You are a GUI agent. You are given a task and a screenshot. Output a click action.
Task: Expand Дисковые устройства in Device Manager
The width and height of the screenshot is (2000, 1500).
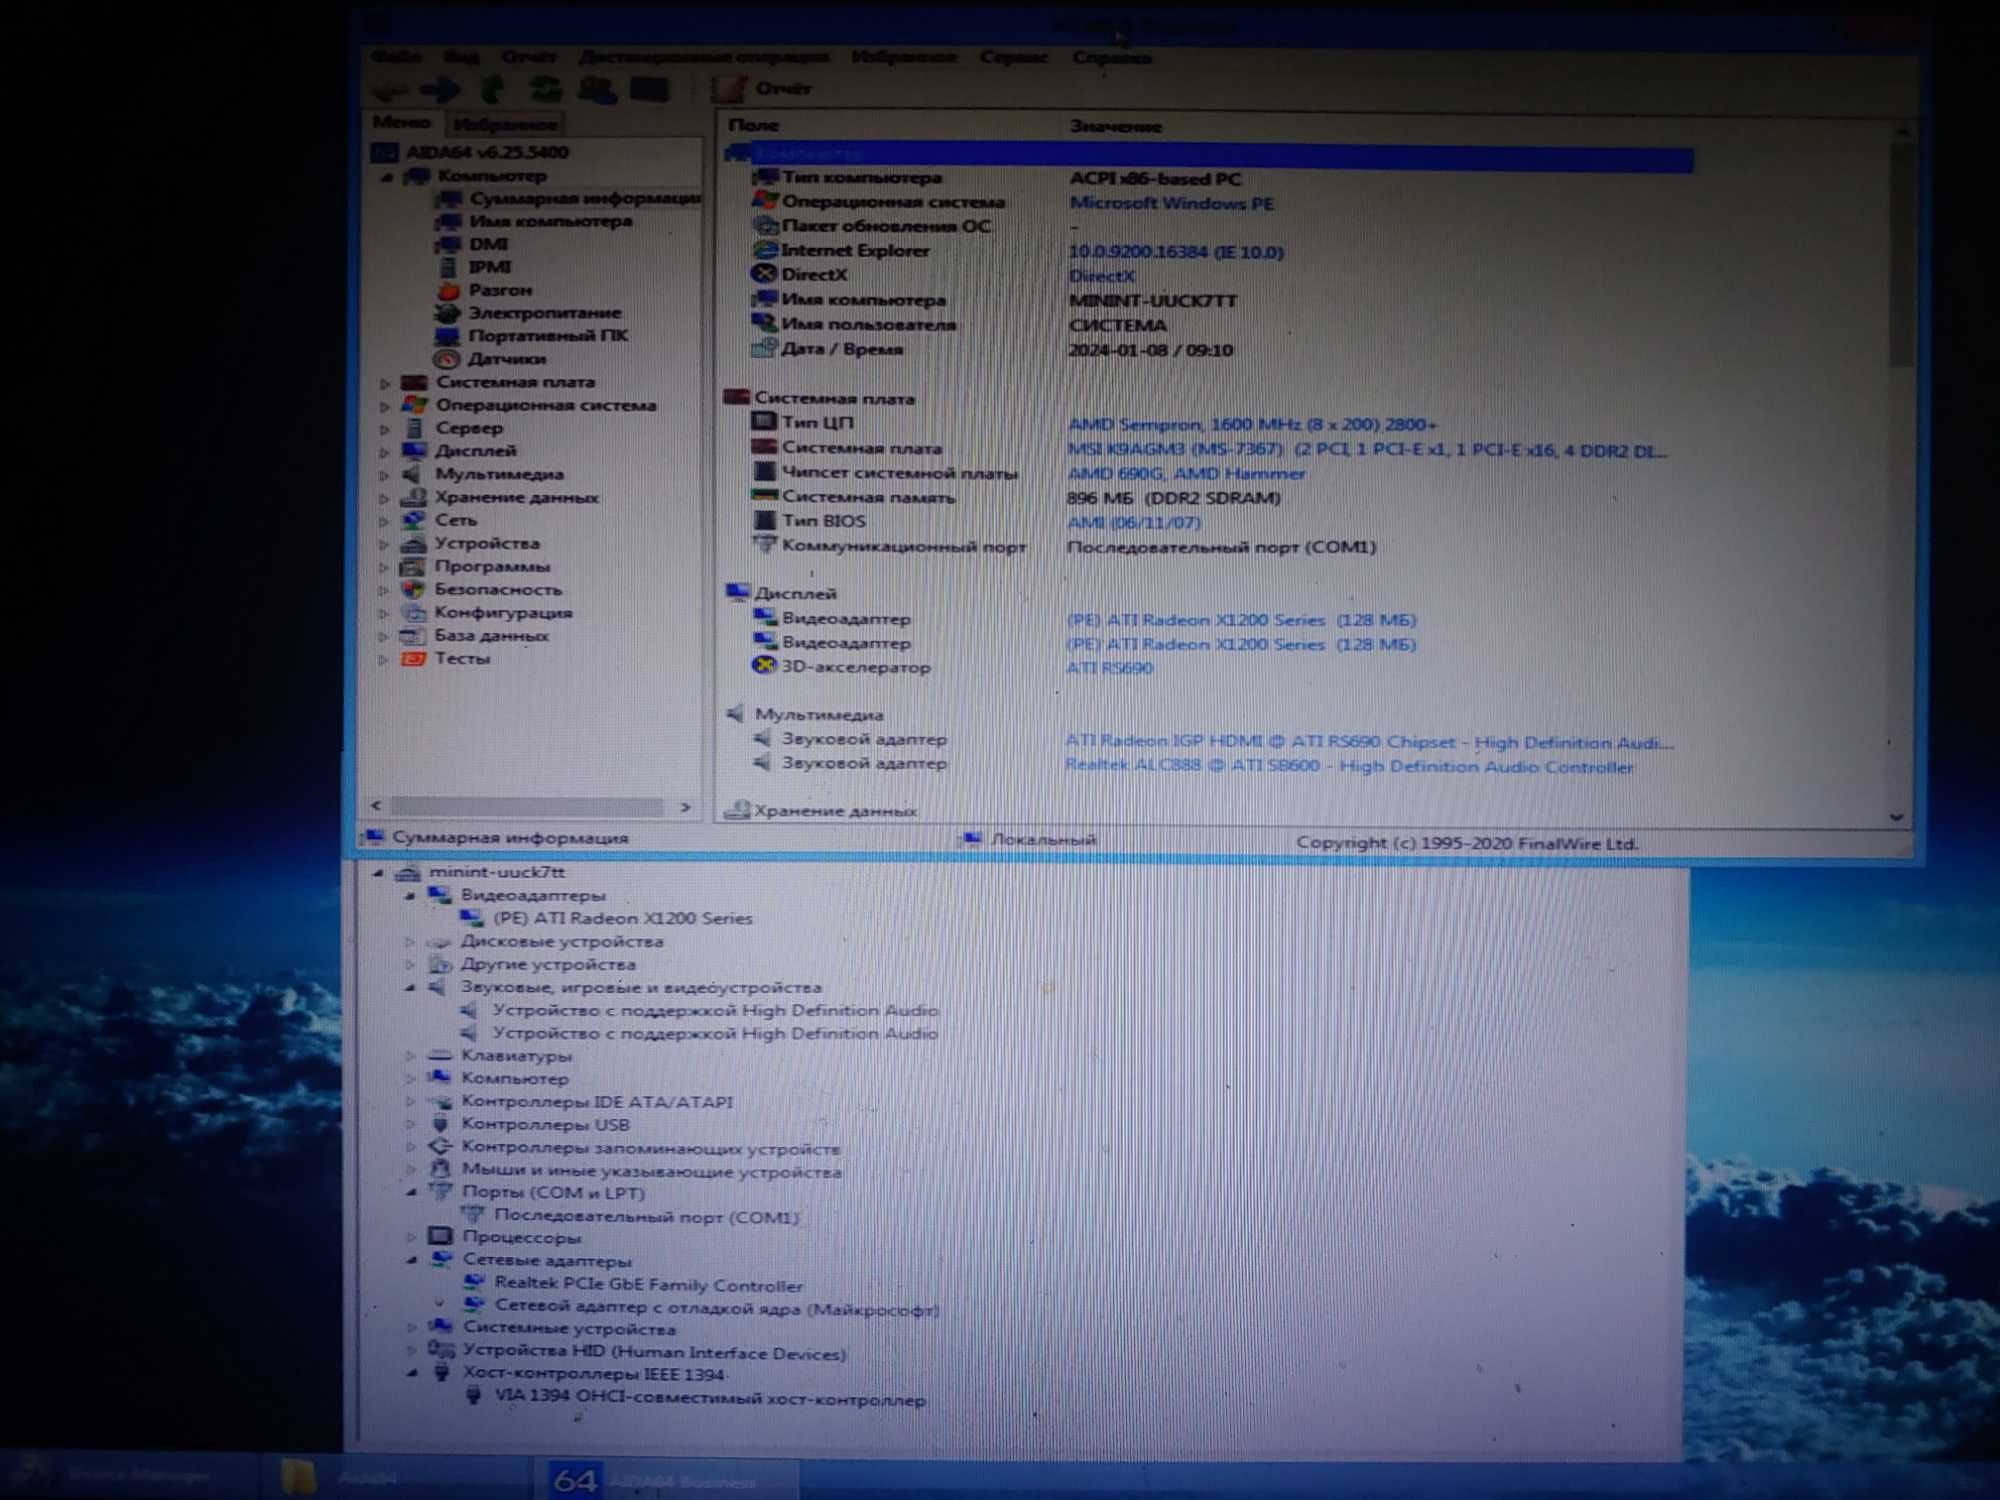click(410, 943)
